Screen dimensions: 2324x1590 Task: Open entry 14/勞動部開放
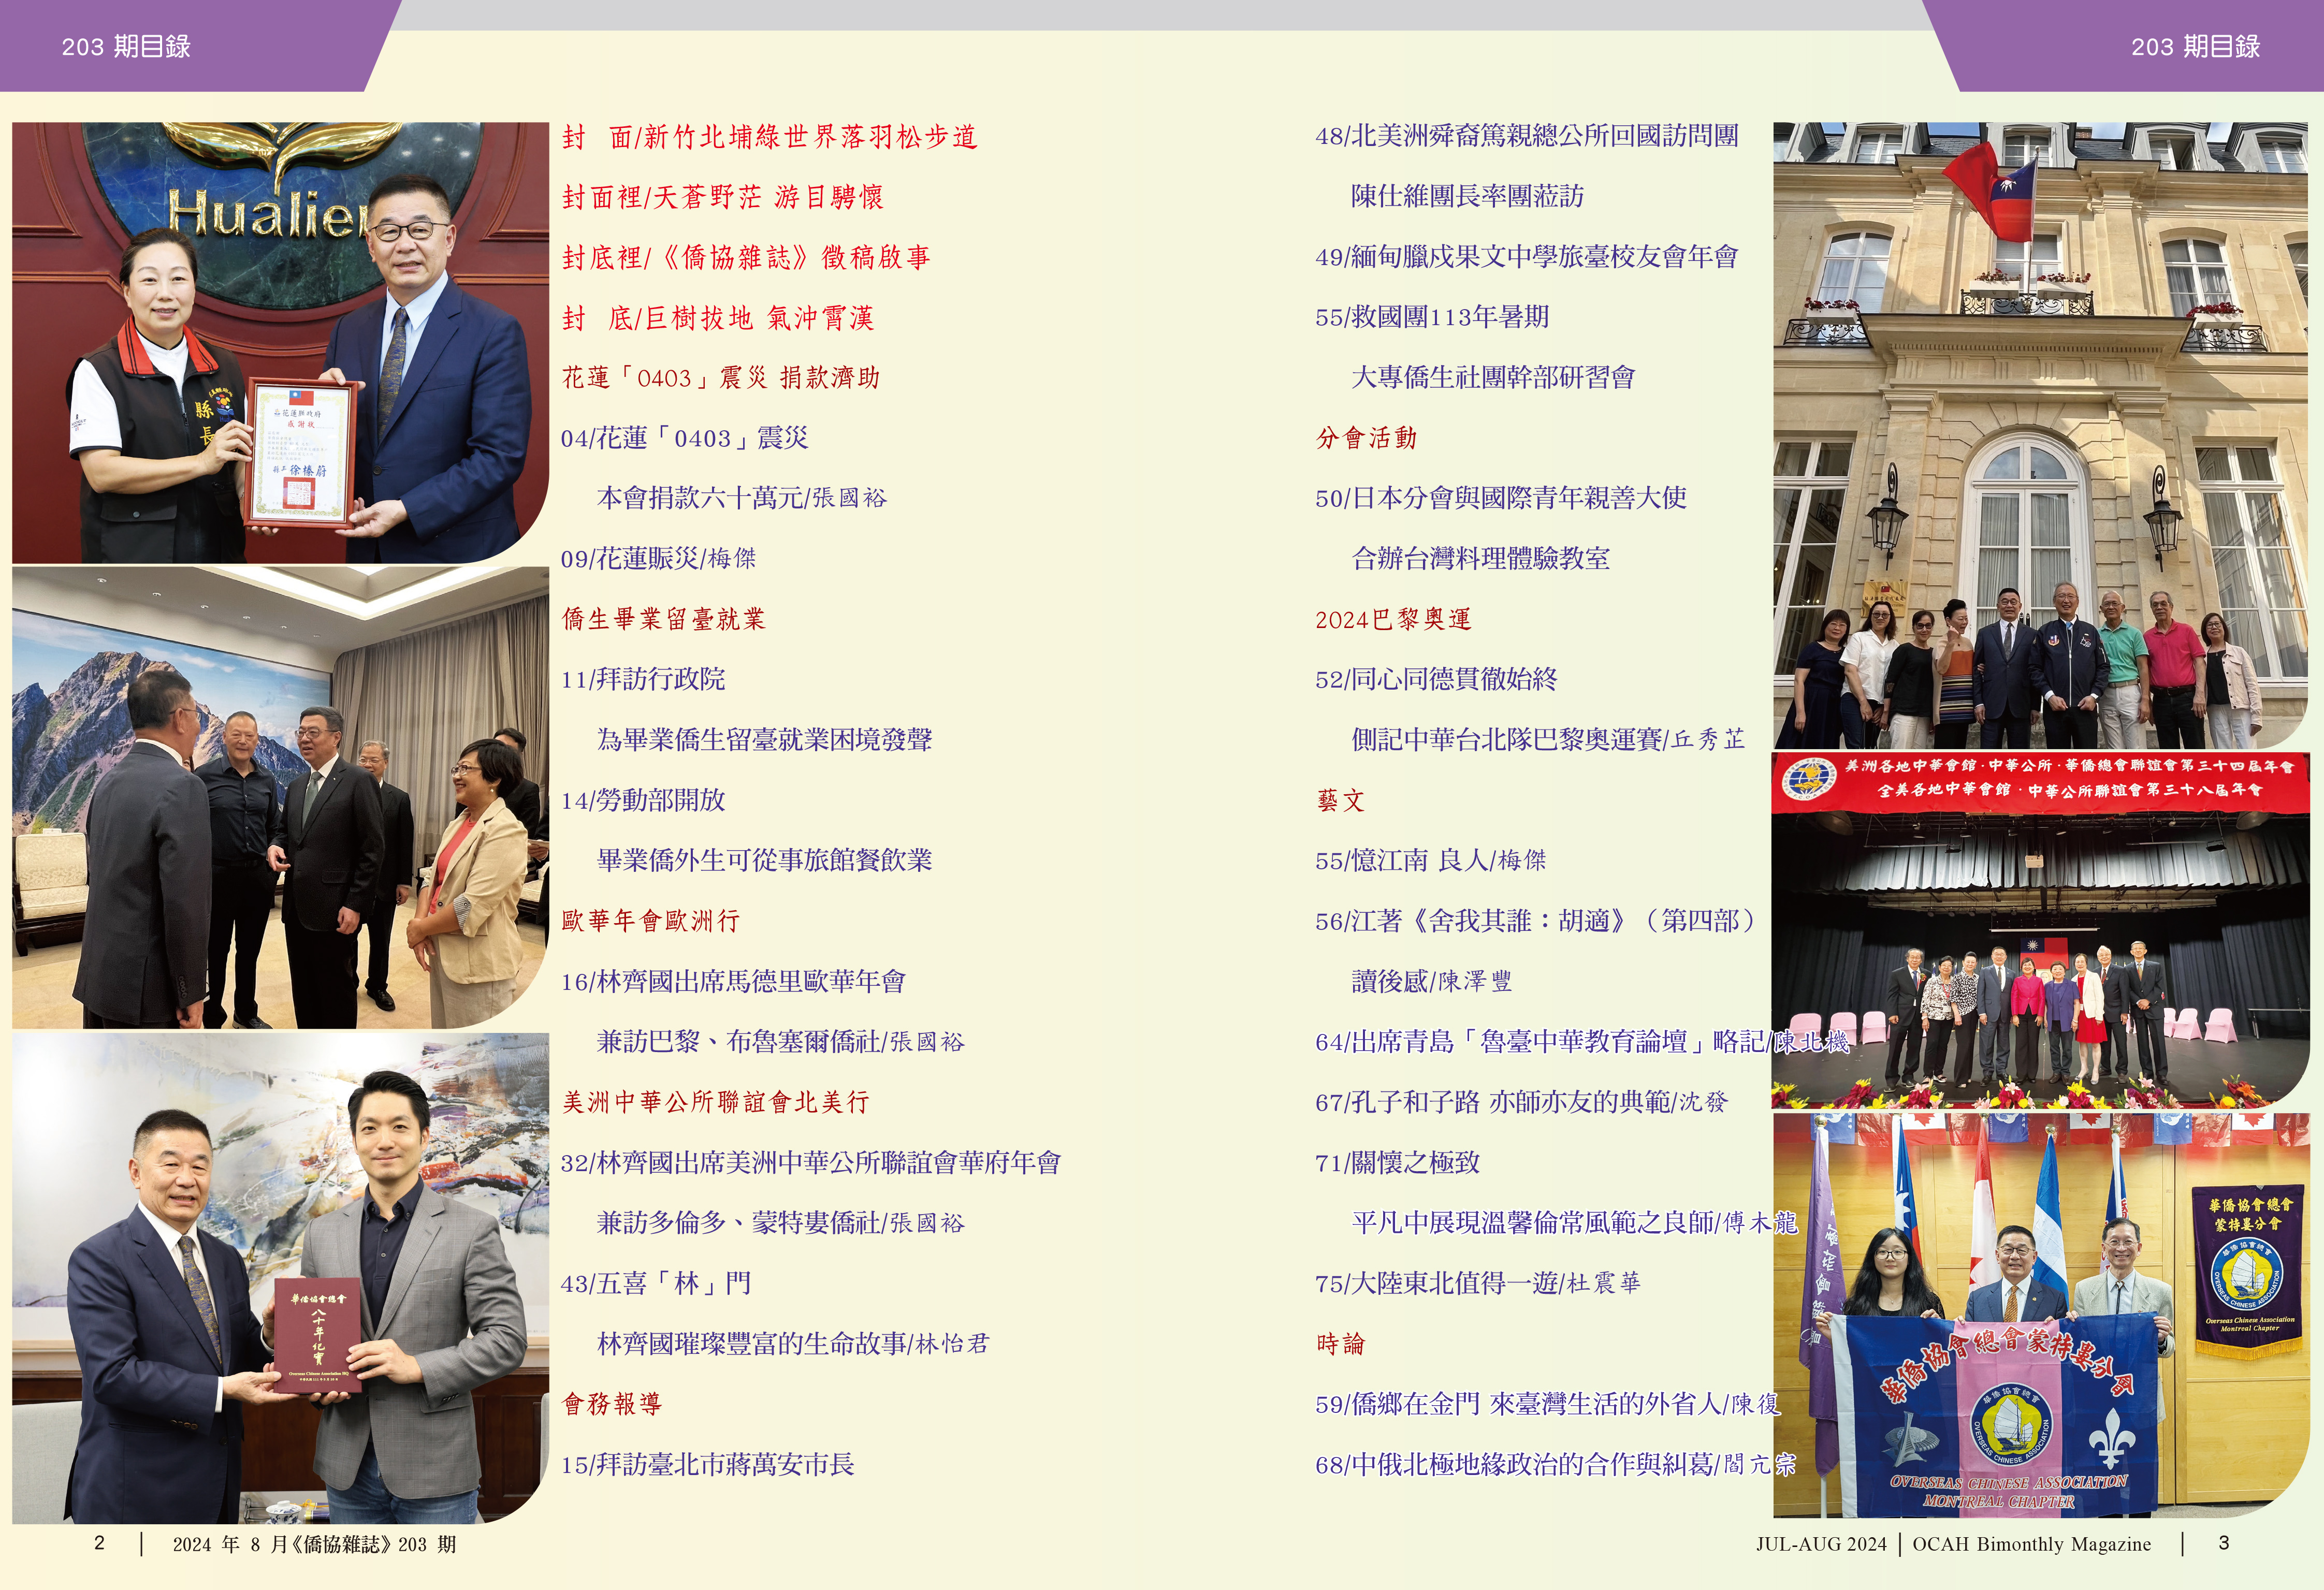click(x=643, y=800)
